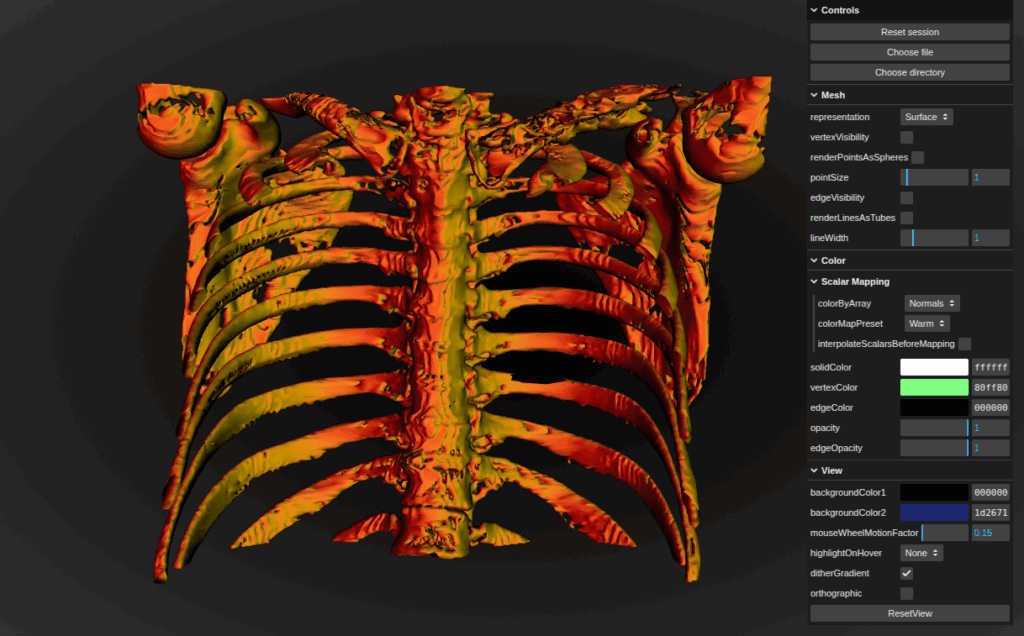Open the colorMapPreset Warm dropdown
This screenshot has width=1024, height=636.
[926, 323]
